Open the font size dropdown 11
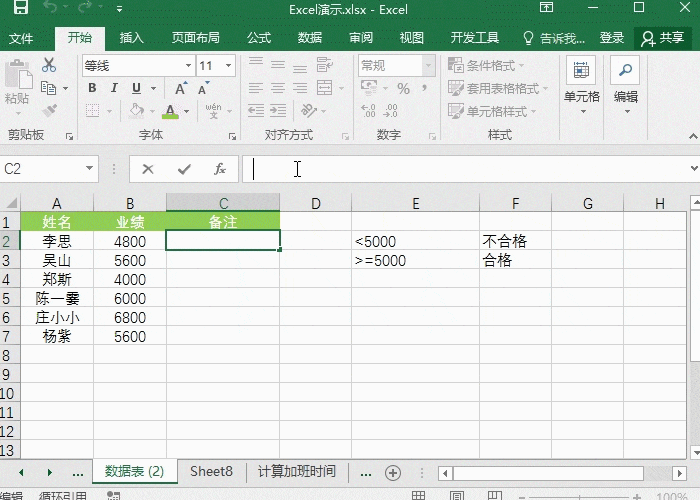Screen dimensions: 700x500 (x=229, y=66)
